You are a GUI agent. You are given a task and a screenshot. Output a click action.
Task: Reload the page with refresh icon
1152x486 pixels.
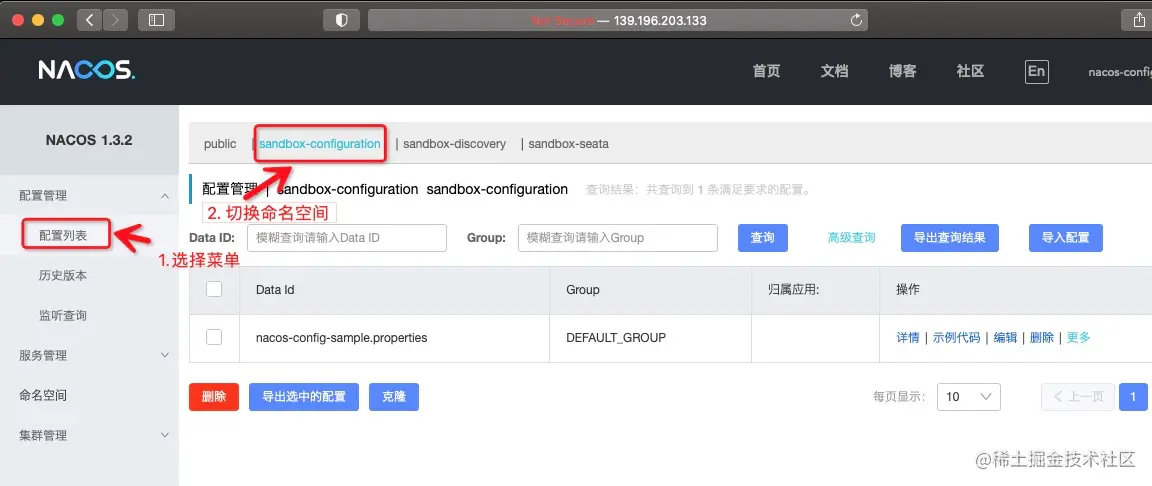pyautogui.click(x=856, y=21)
